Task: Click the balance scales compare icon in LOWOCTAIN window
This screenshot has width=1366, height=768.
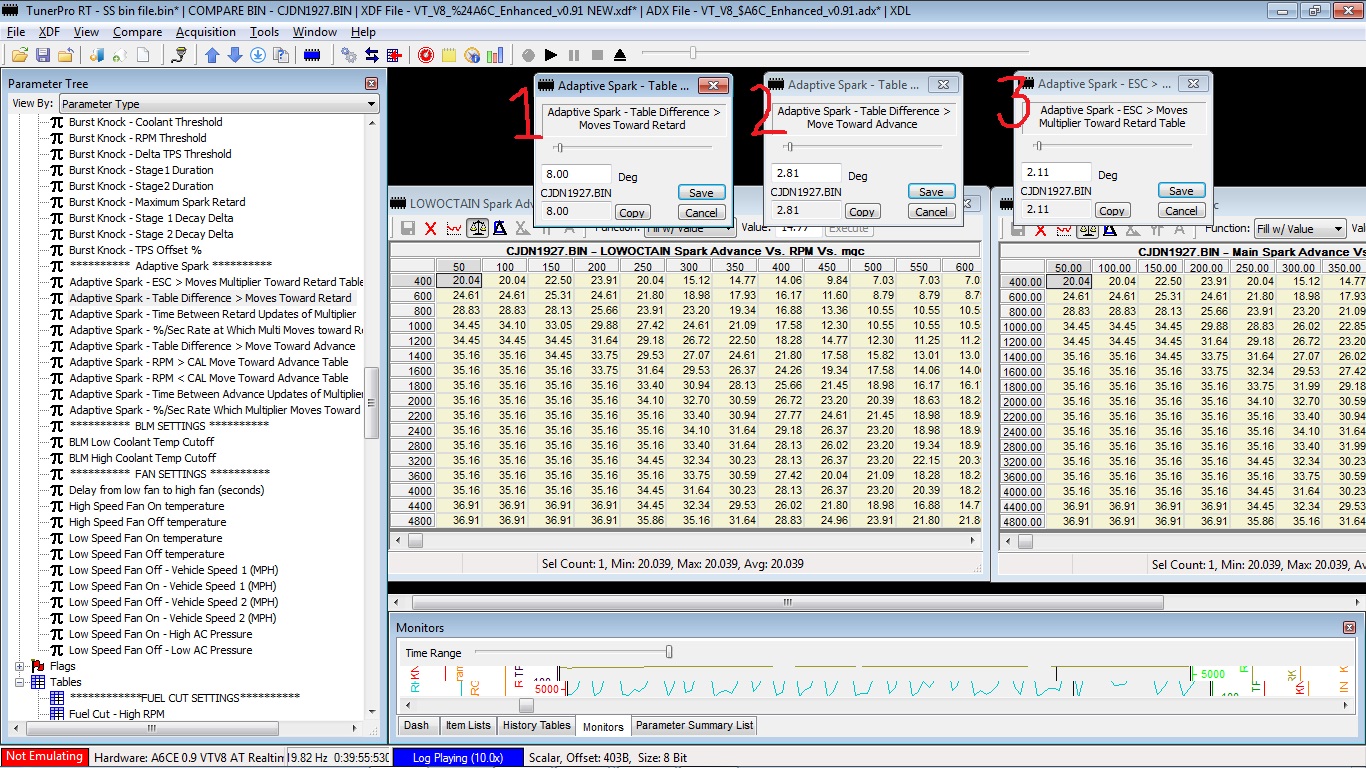Action: (x=477, y=229)
